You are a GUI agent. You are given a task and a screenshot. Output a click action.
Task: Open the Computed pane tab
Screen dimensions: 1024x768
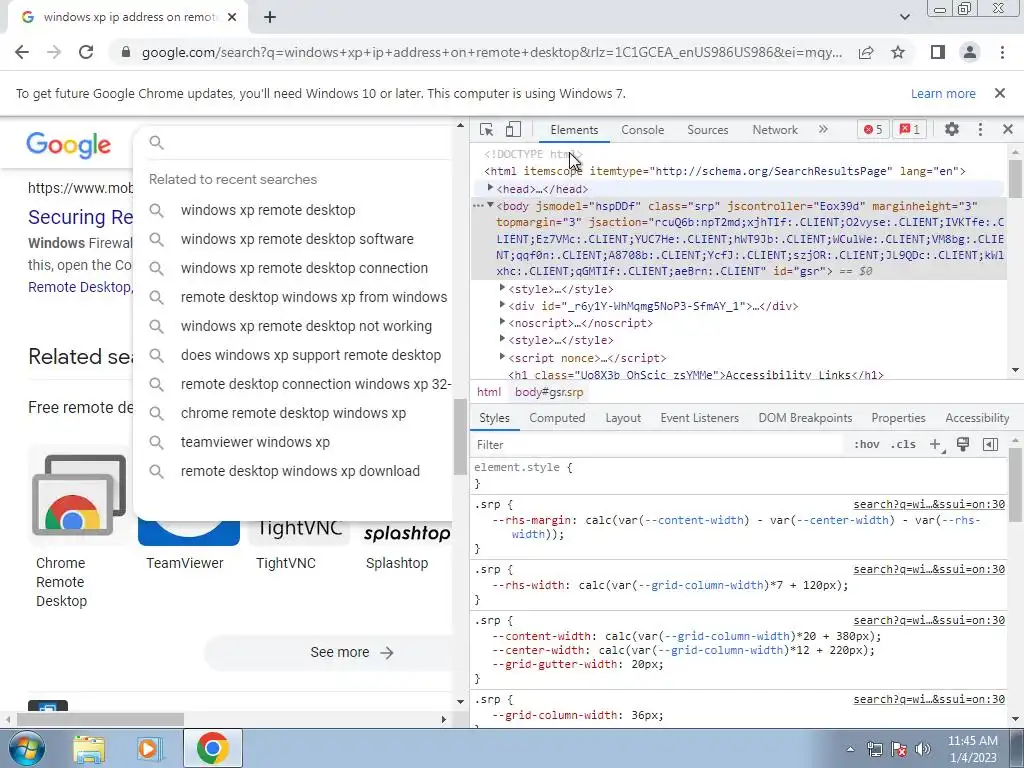[x=557, y=418]
